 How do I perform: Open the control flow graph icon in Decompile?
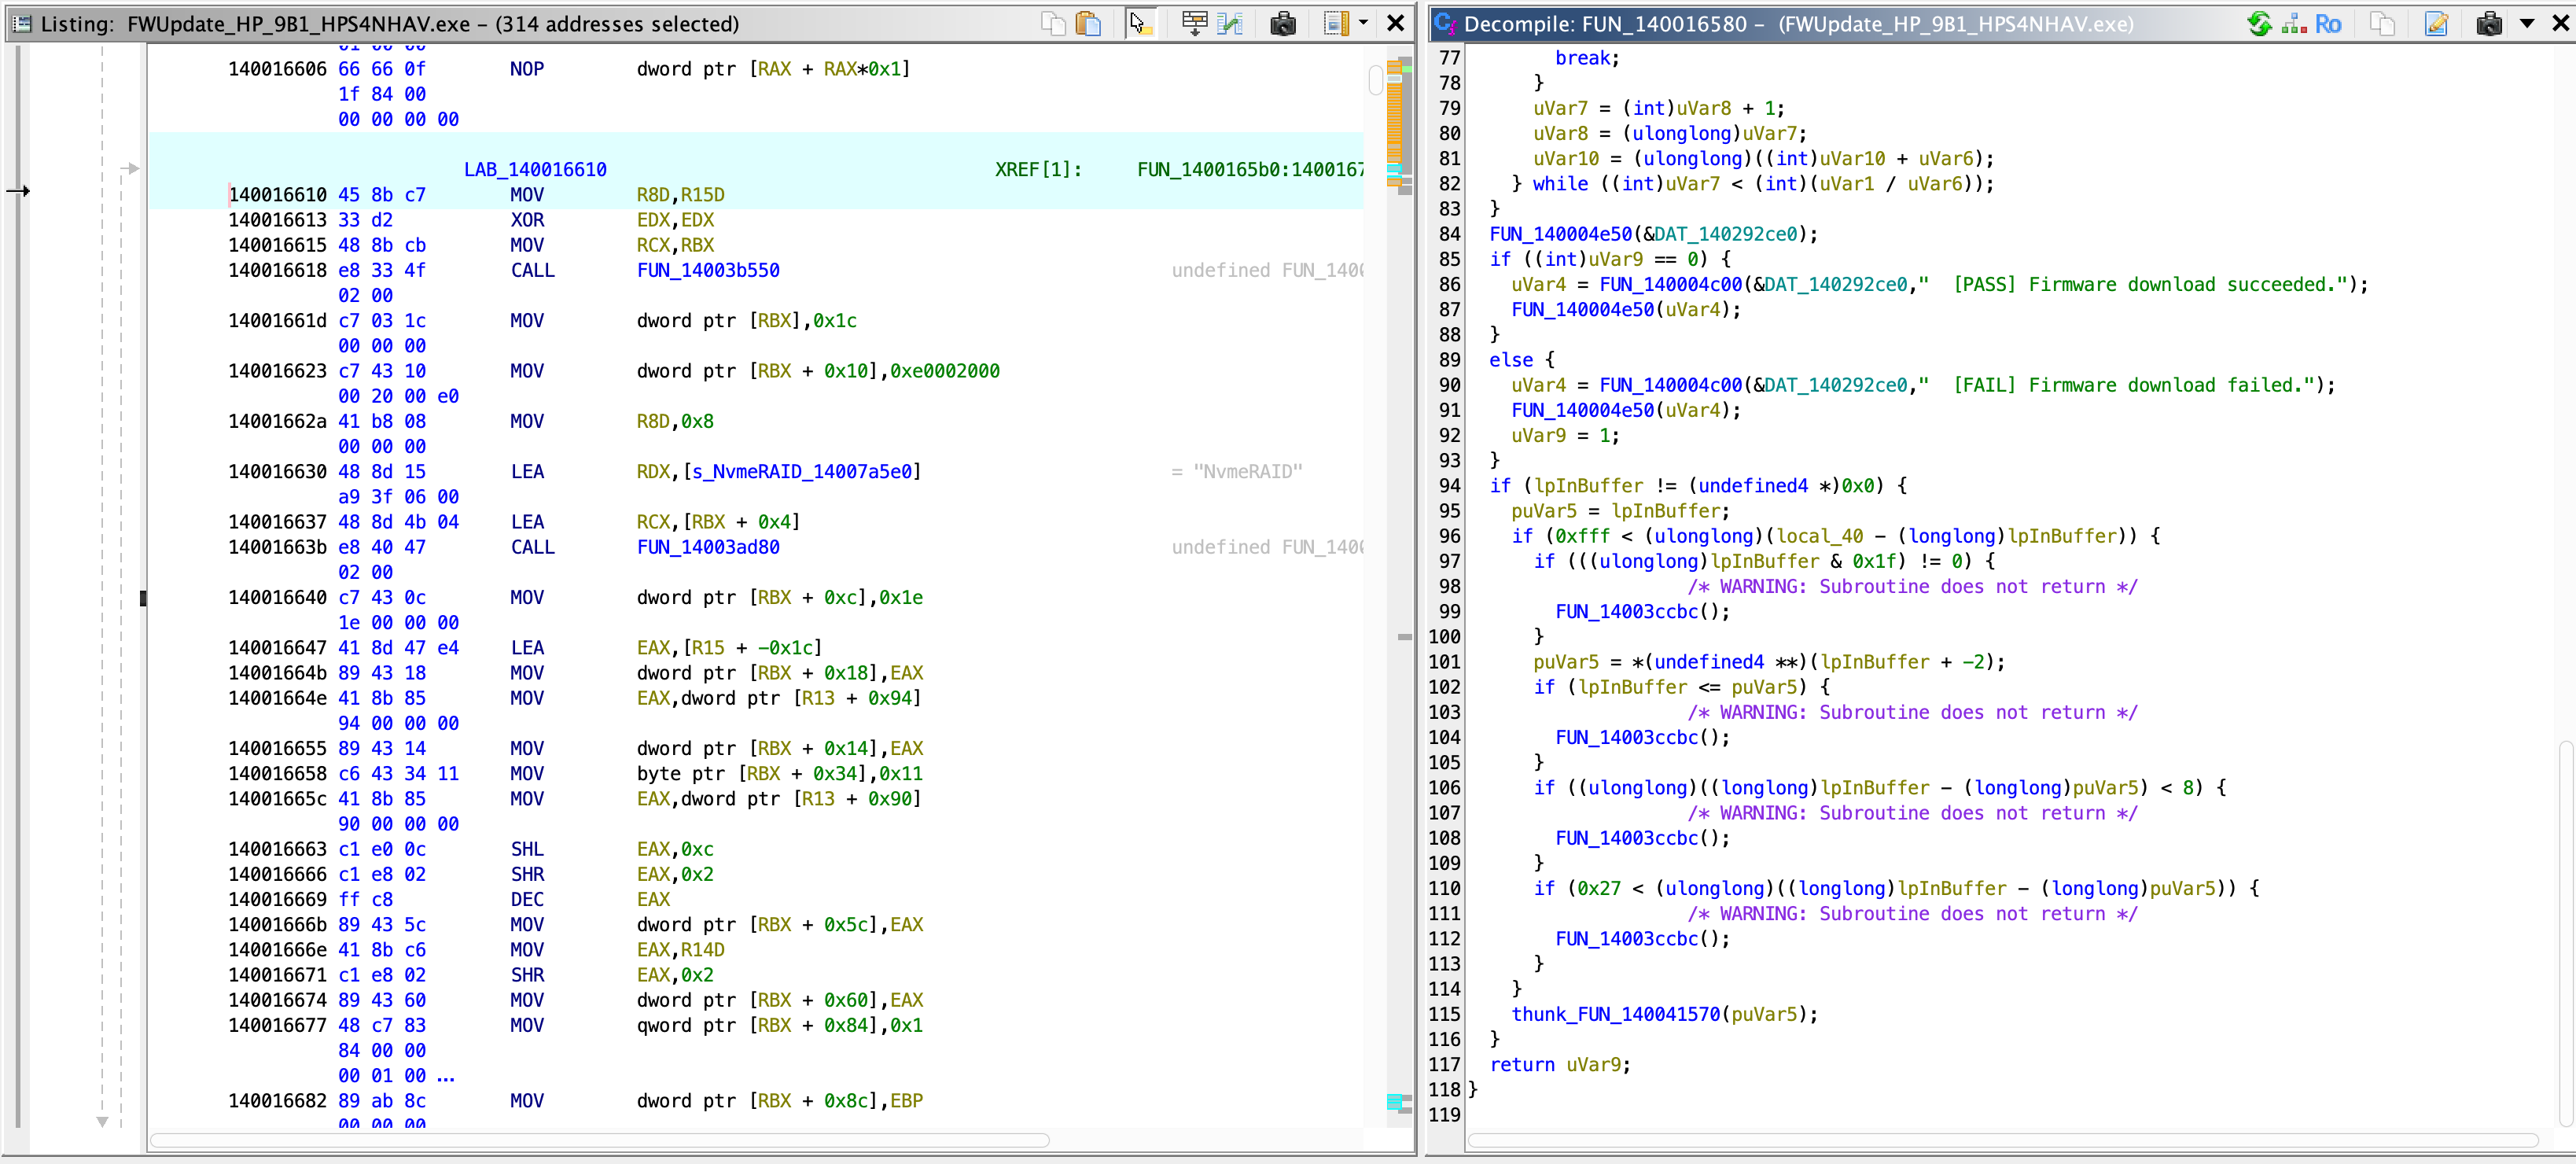tap(2294, 23)
